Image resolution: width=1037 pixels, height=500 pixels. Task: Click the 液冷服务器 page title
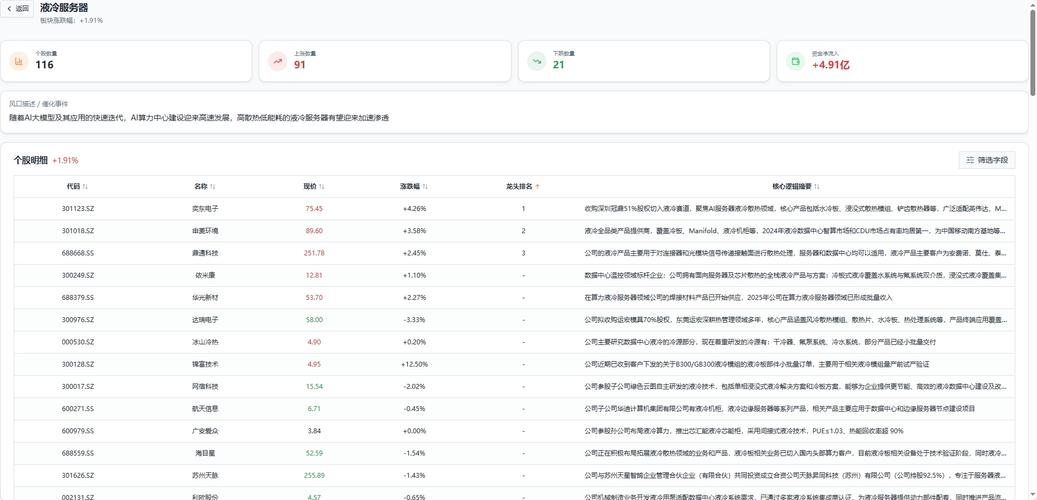(63, 8)
